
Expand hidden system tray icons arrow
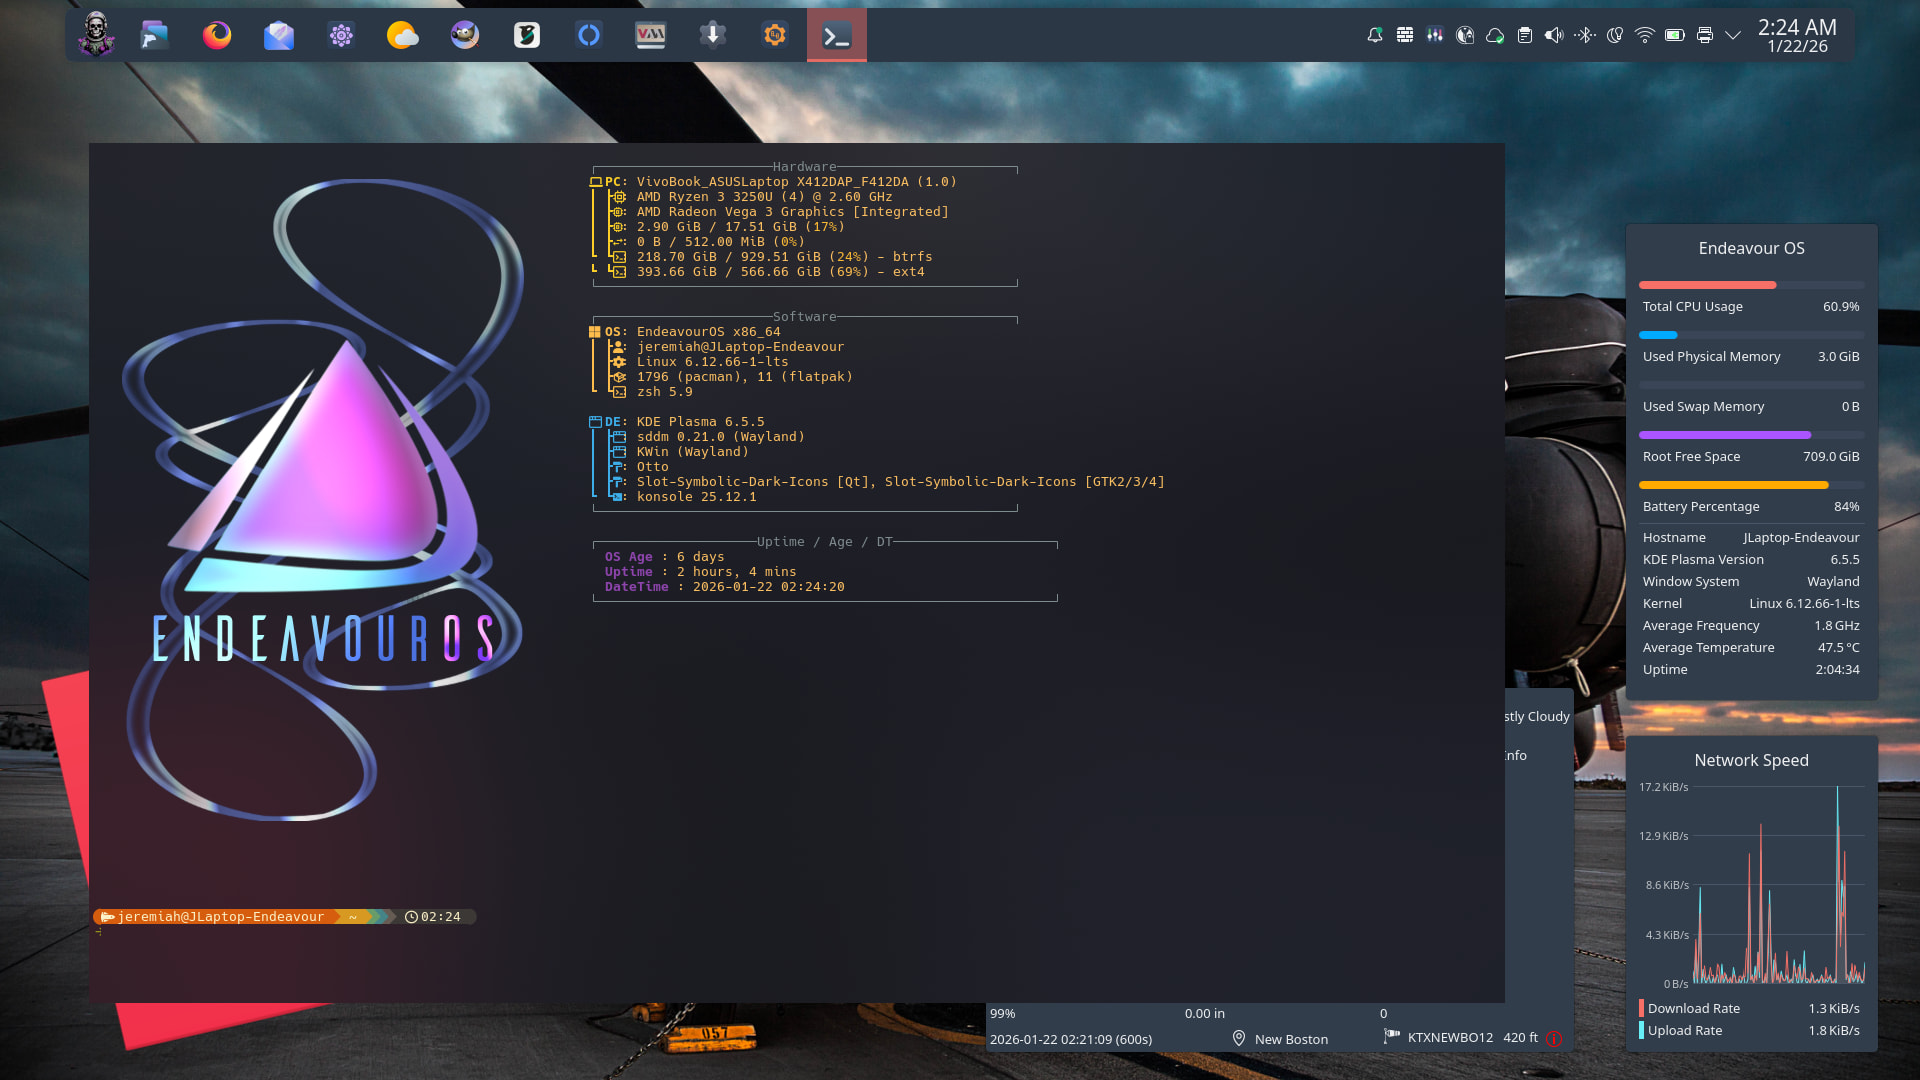coord(1734,35)
